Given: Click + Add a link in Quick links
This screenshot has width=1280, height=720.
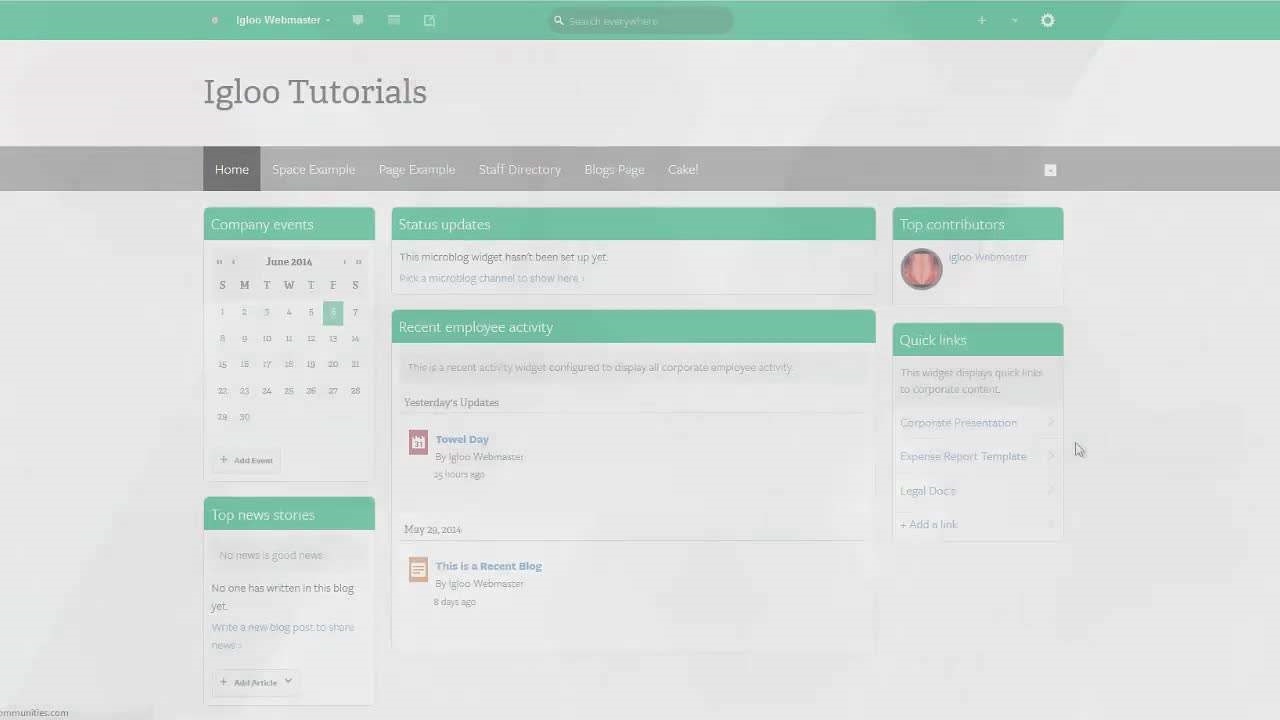Looking at the screenshot, I should click(x=929, y=524).
